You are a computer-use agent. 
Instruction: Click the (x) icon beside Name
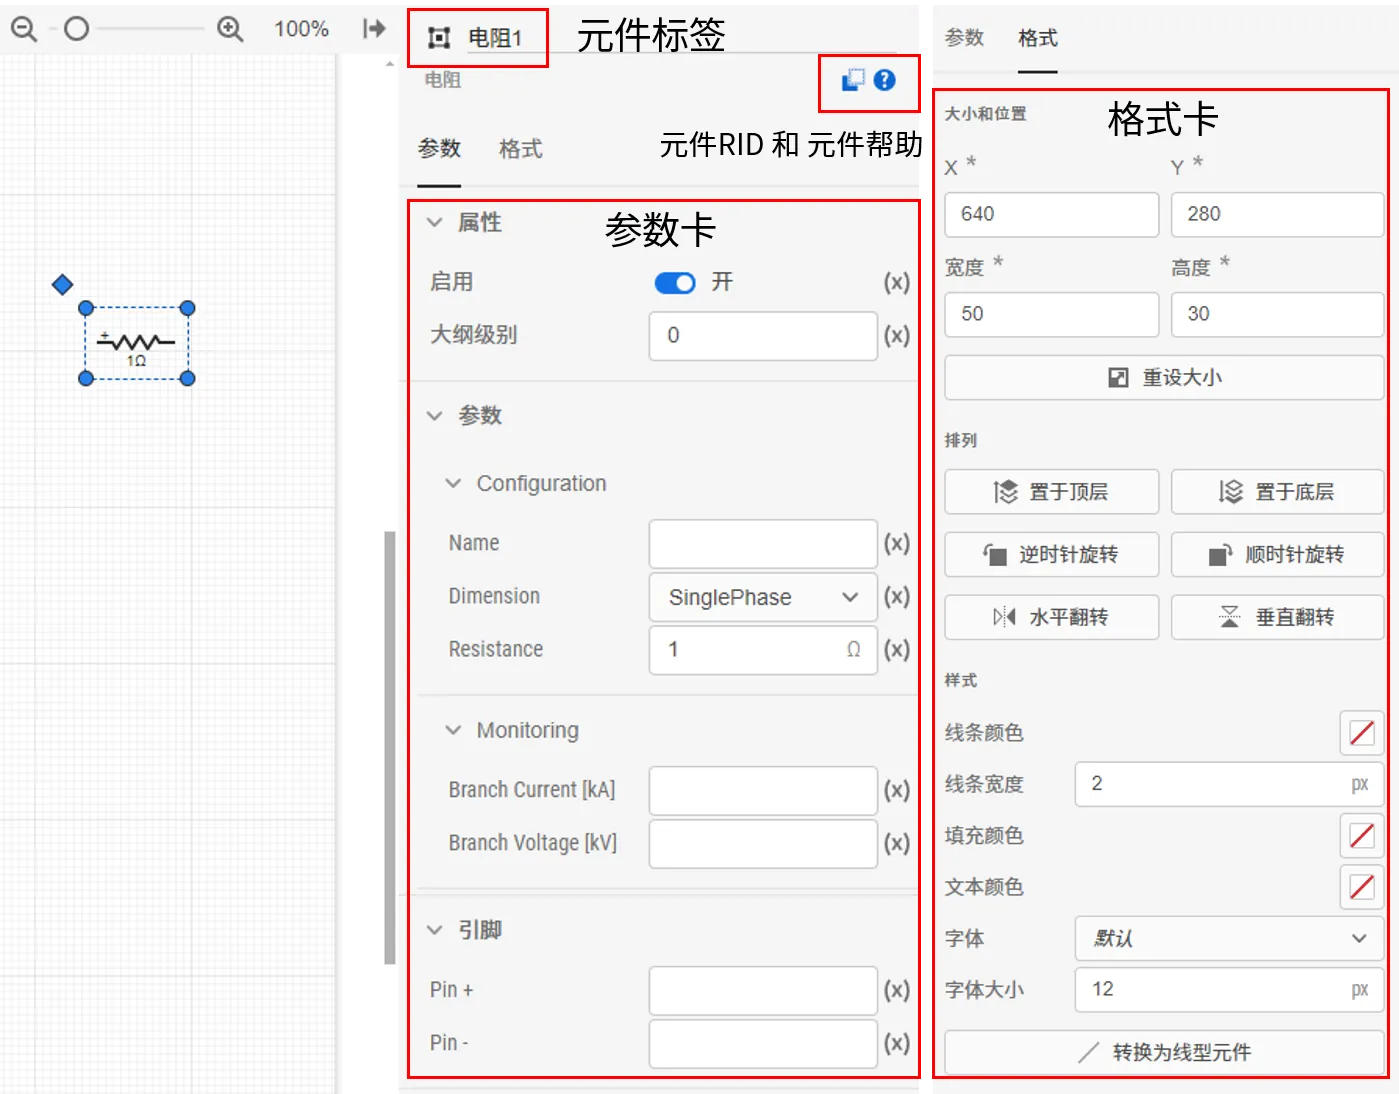coord(897,544)
